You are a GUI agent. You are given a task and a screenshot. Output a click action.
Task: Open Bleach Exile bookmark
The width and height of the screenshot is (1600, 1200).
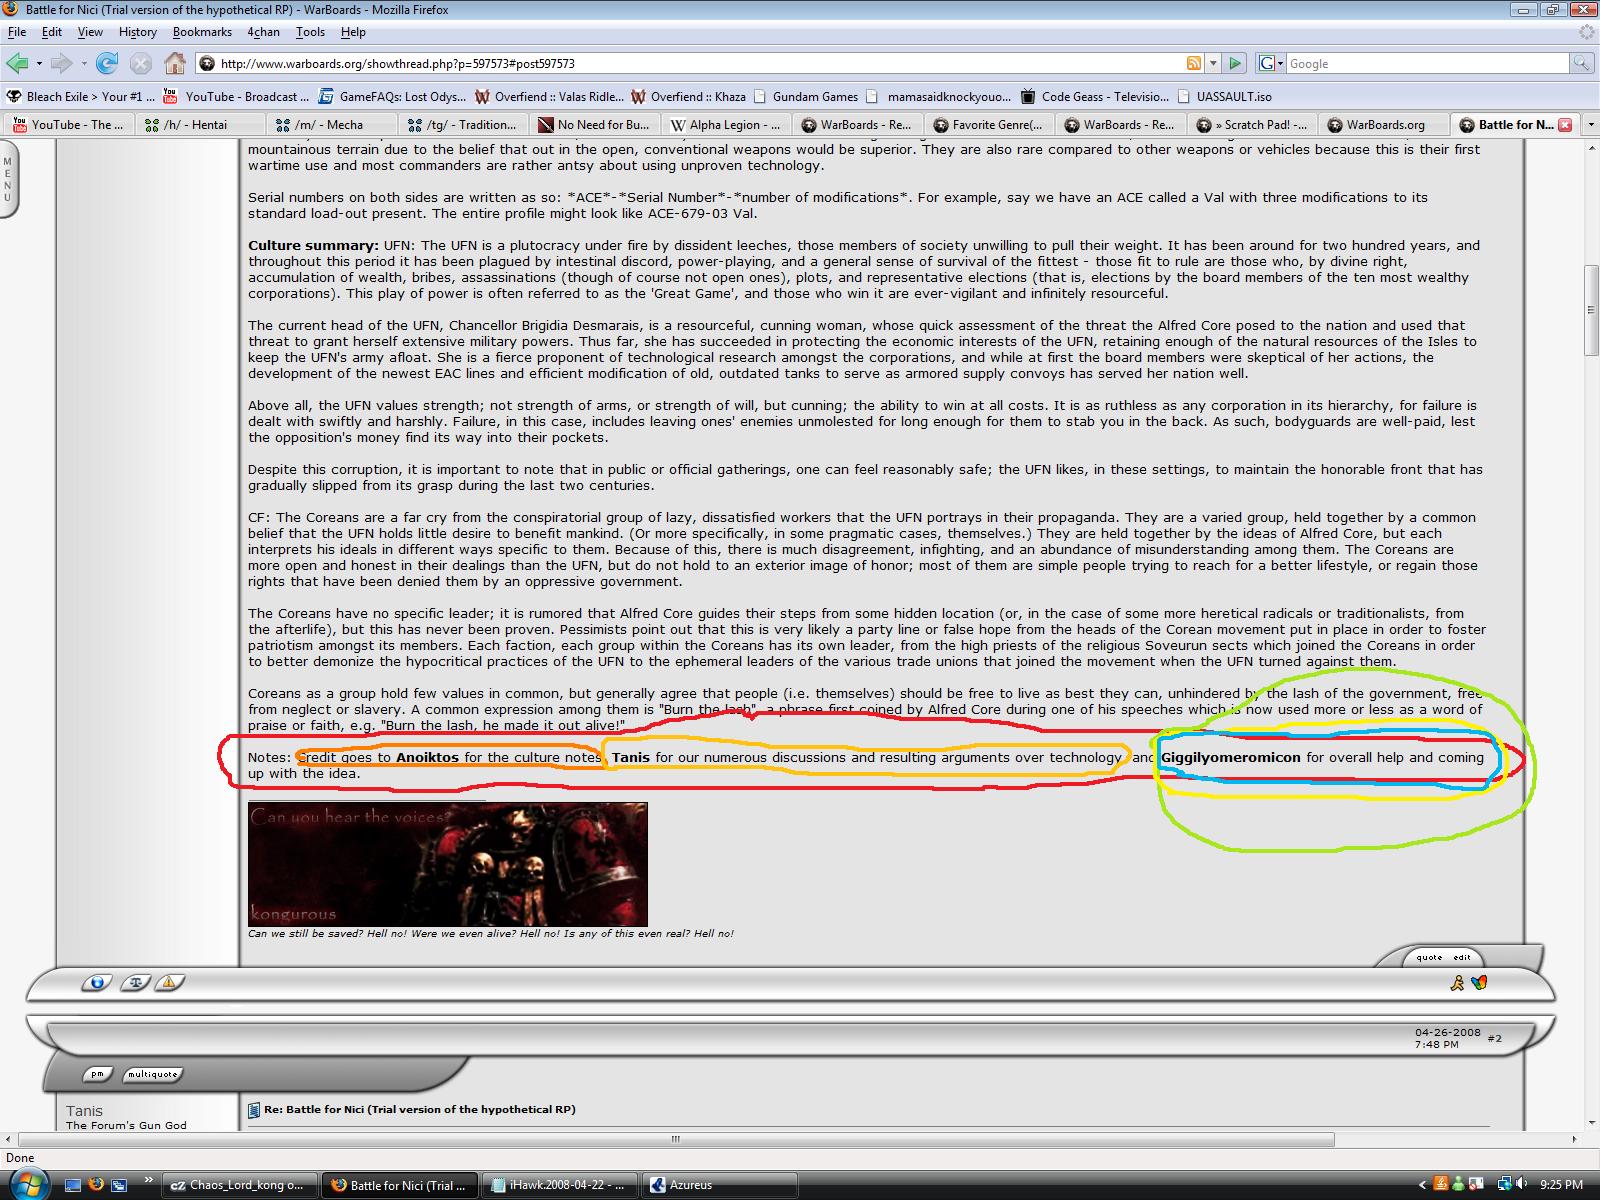pos(81,97)
